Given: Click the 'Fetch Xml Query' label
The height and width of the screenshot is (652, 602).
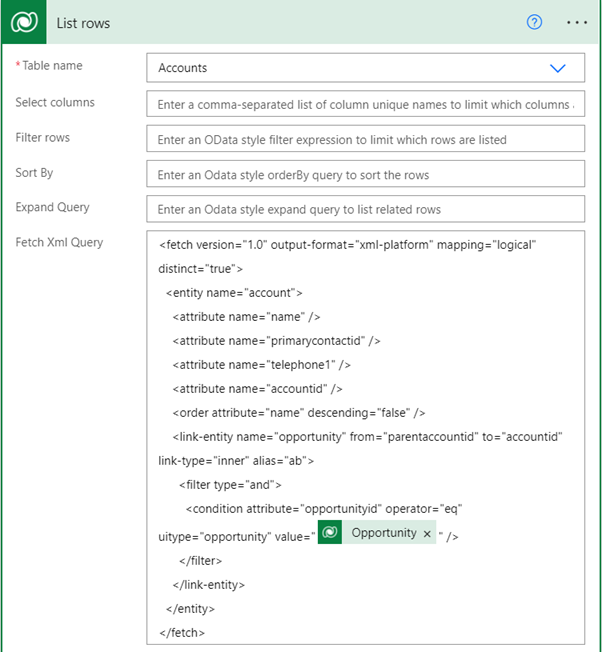Looking at the screenshot, I should pos(59,242).
